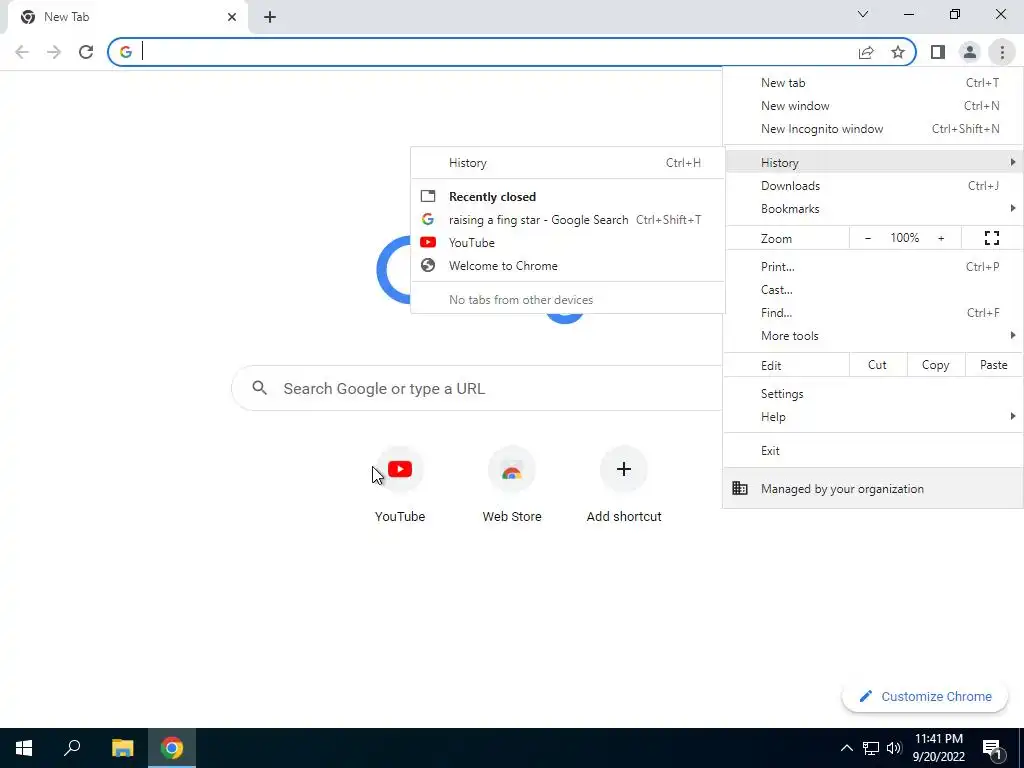Click Search Google or type a URL box
The image size is (1024, 768).
coord(477,389)
